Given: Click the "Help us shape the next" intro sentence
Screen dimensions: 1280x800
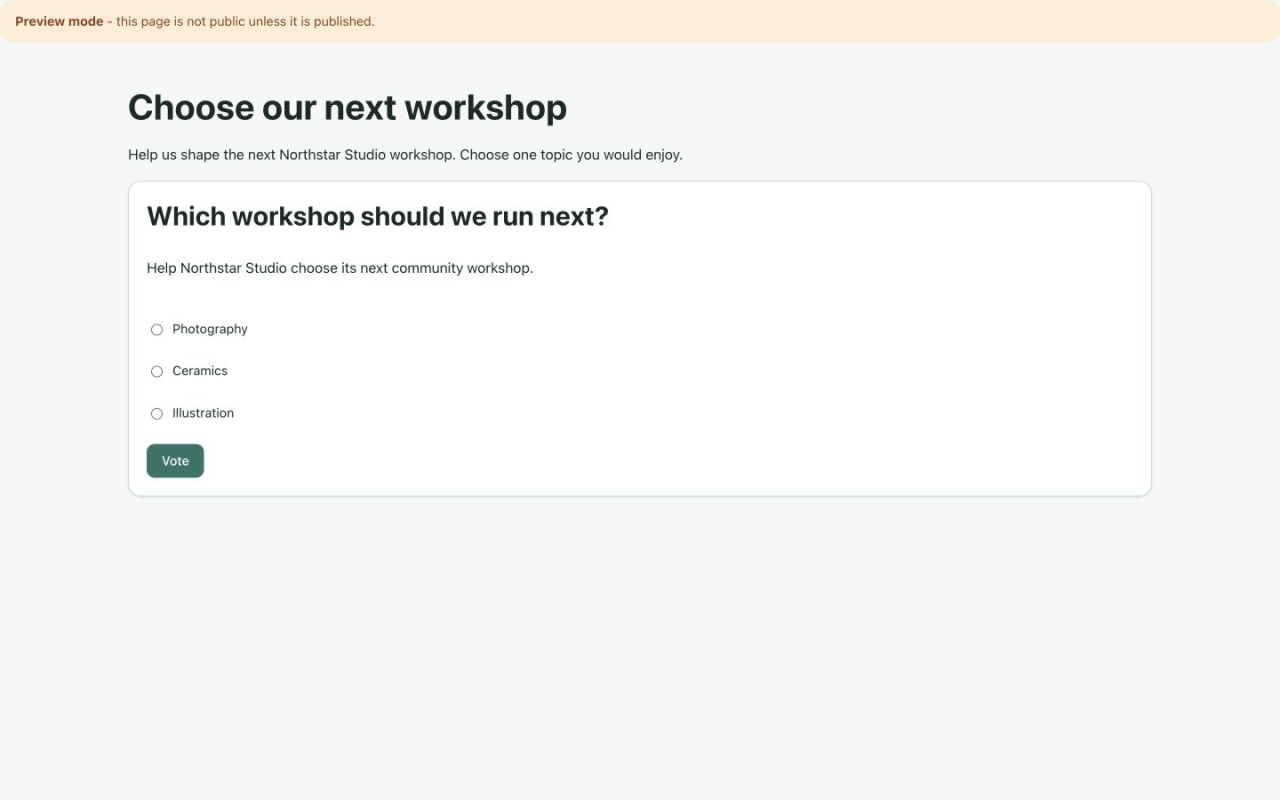Looking at the screenshot, I should 405,155.
